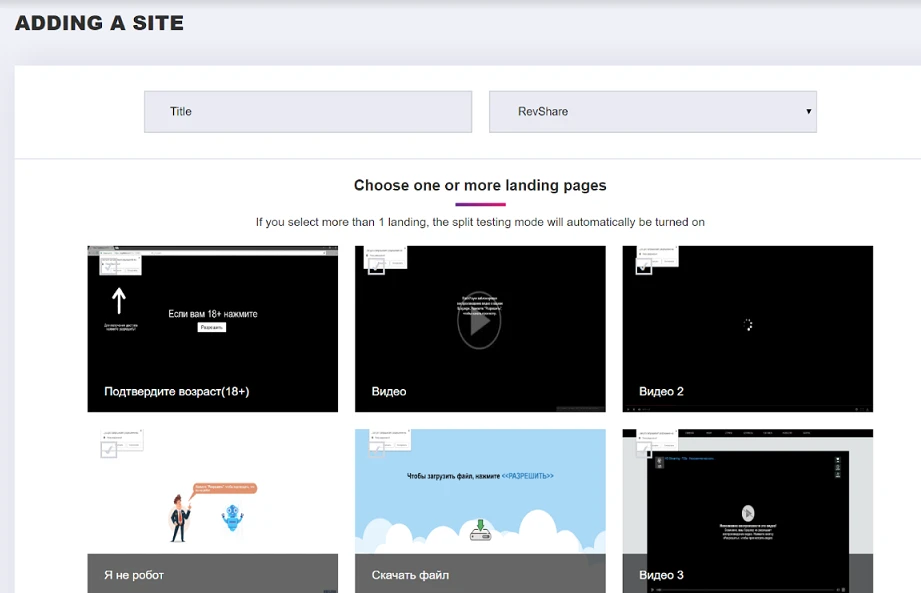This screenshot has height=593, width=921.
Task: Click the РАЗРЕШИТЬ link in download preview
Action: [527, 476]
